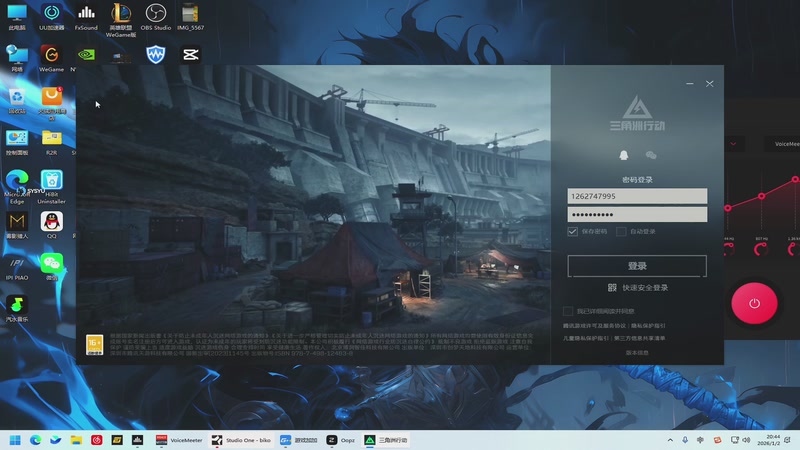The image size is (800, 450).
Task: Open Edge from the taskbar
Action: 35,440
